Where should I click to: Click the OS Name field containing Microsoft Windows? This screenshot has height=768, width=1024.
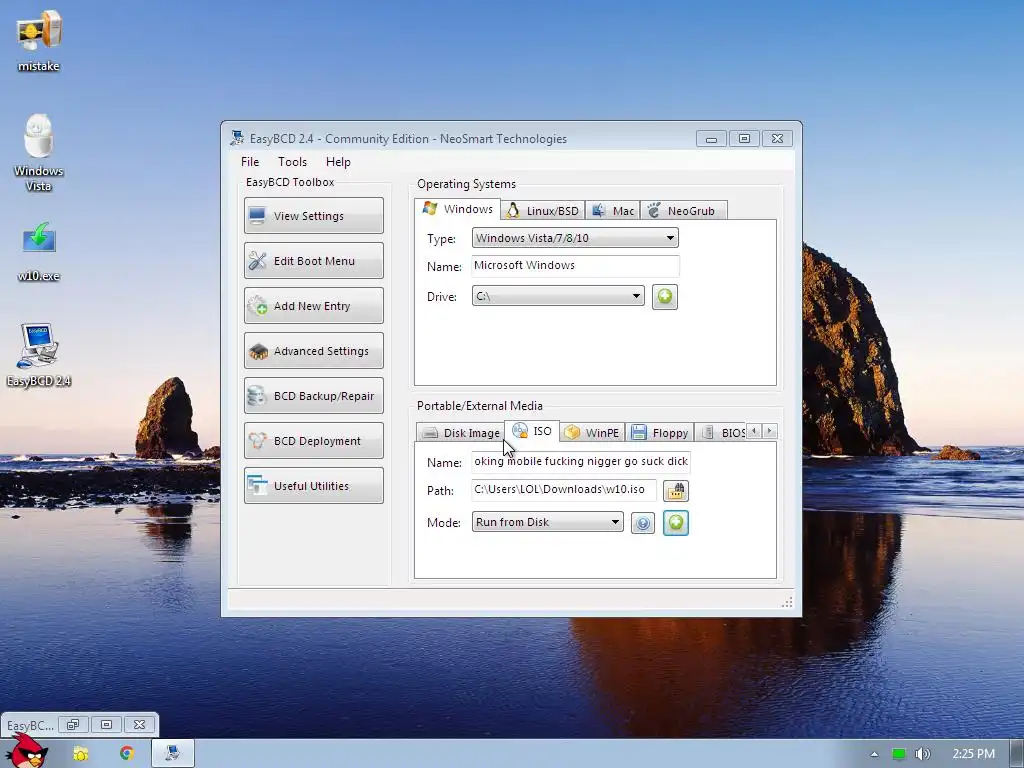575,266
